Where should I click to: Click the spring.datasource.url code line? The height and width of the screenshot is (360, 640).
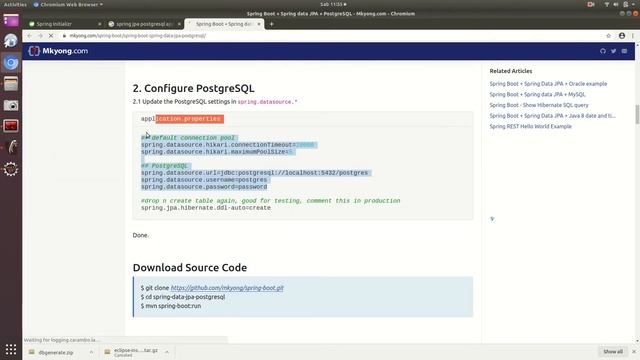pos(254,173)
